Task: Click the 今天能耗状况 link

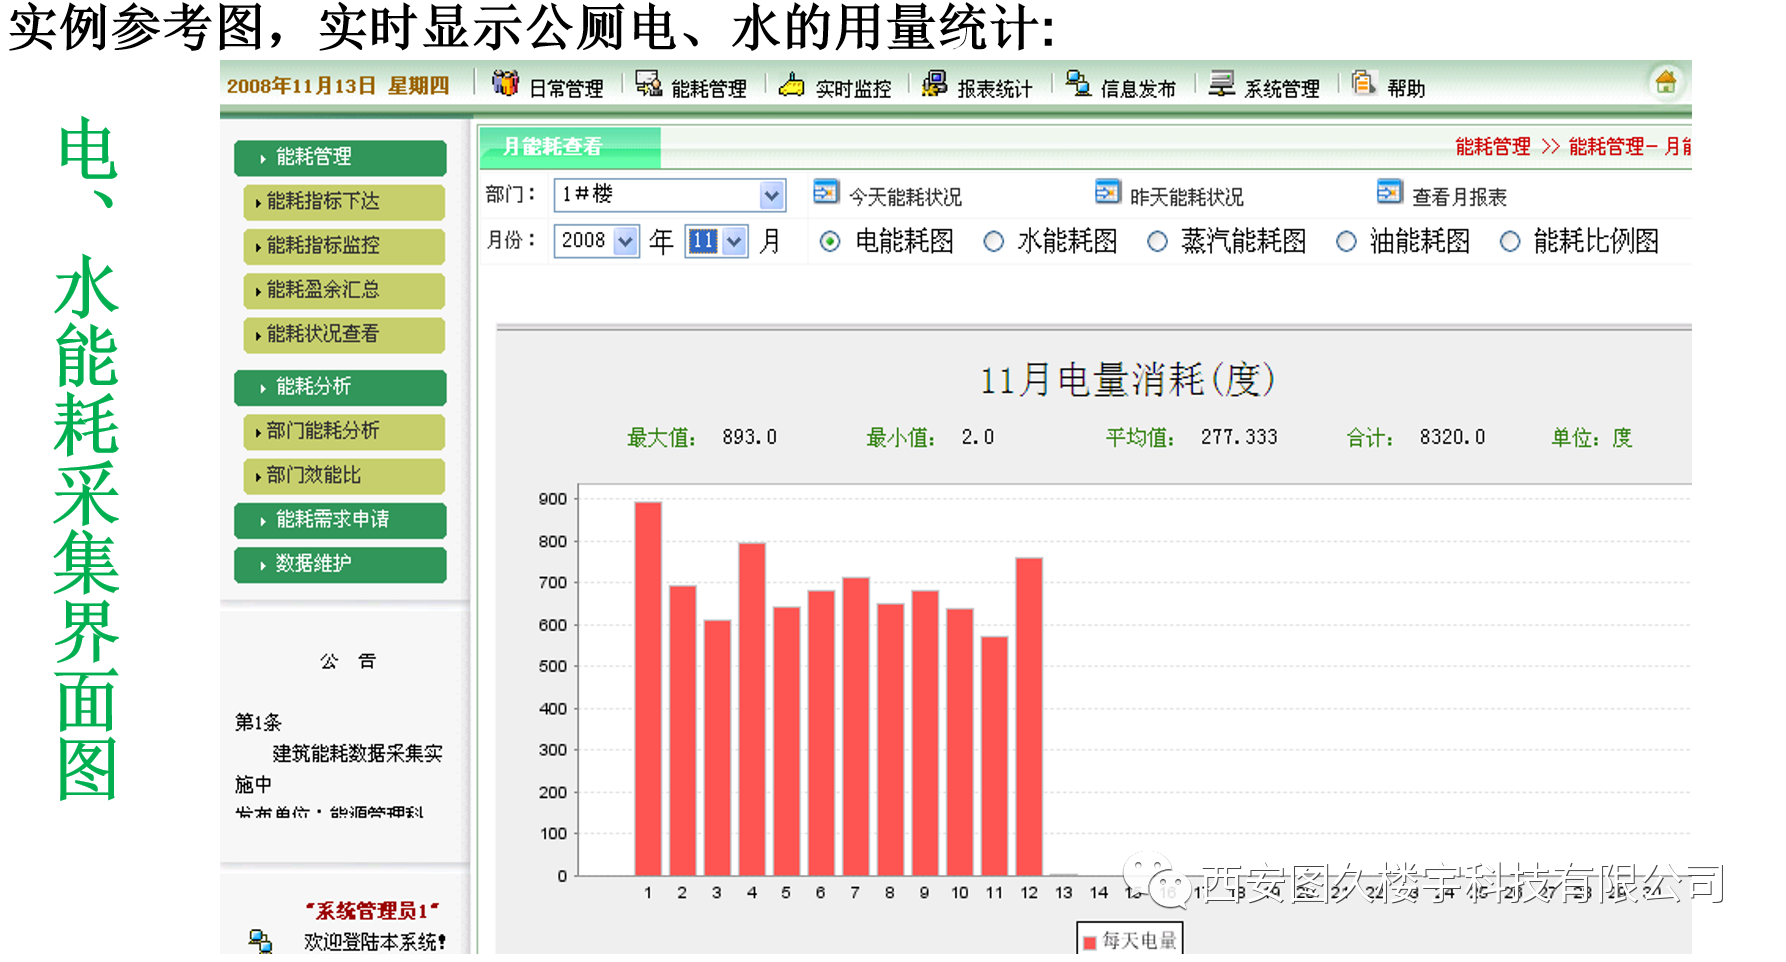Action: click(905, 197)
